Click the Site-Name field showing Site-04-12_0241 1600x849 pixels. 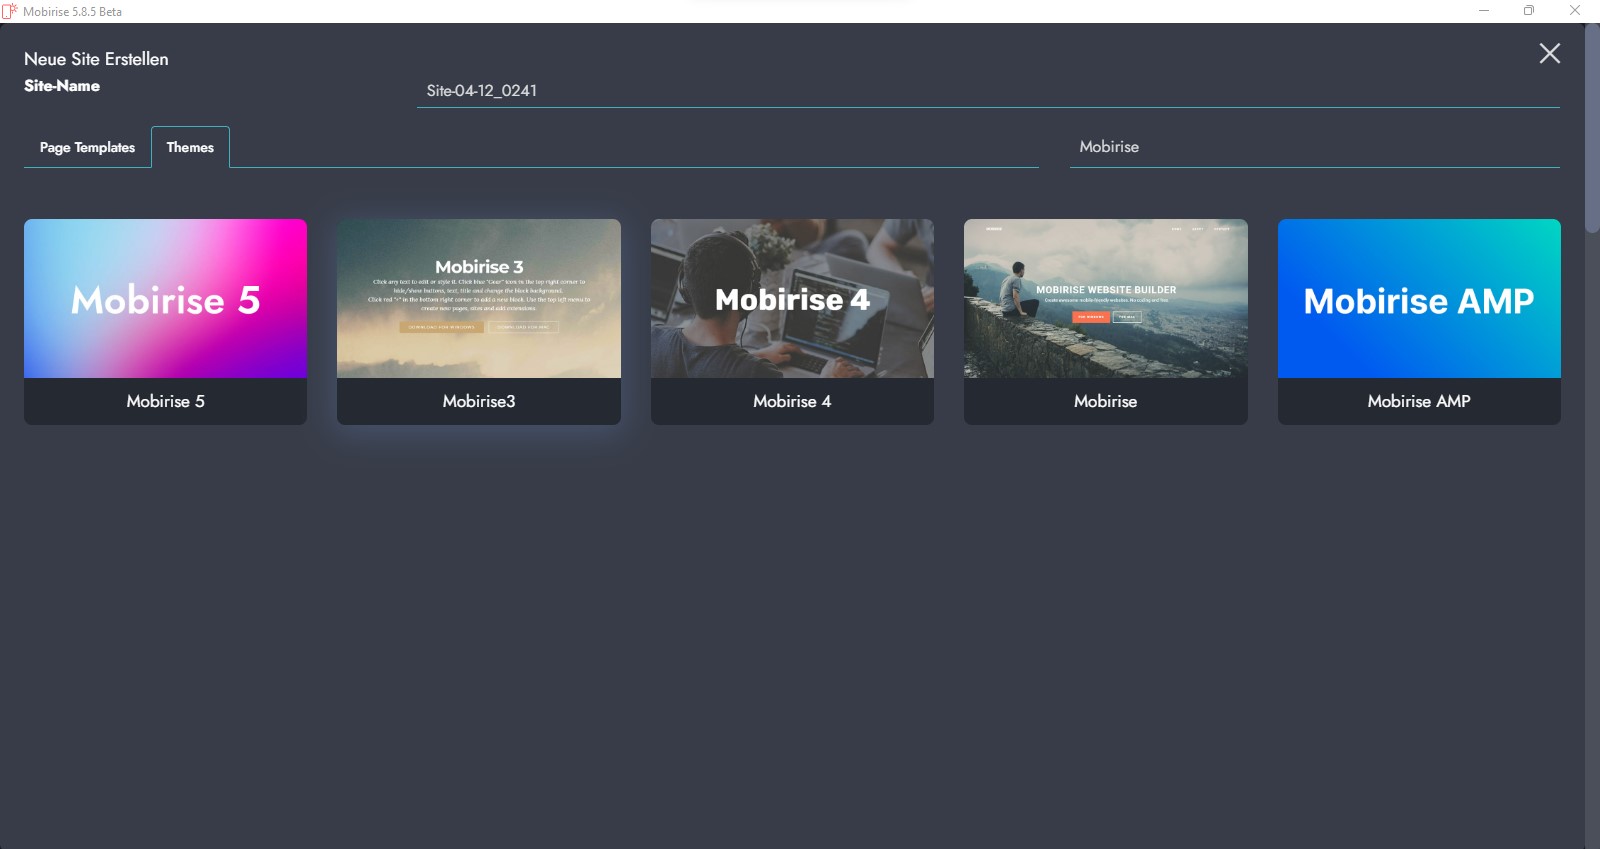[987, 91]
